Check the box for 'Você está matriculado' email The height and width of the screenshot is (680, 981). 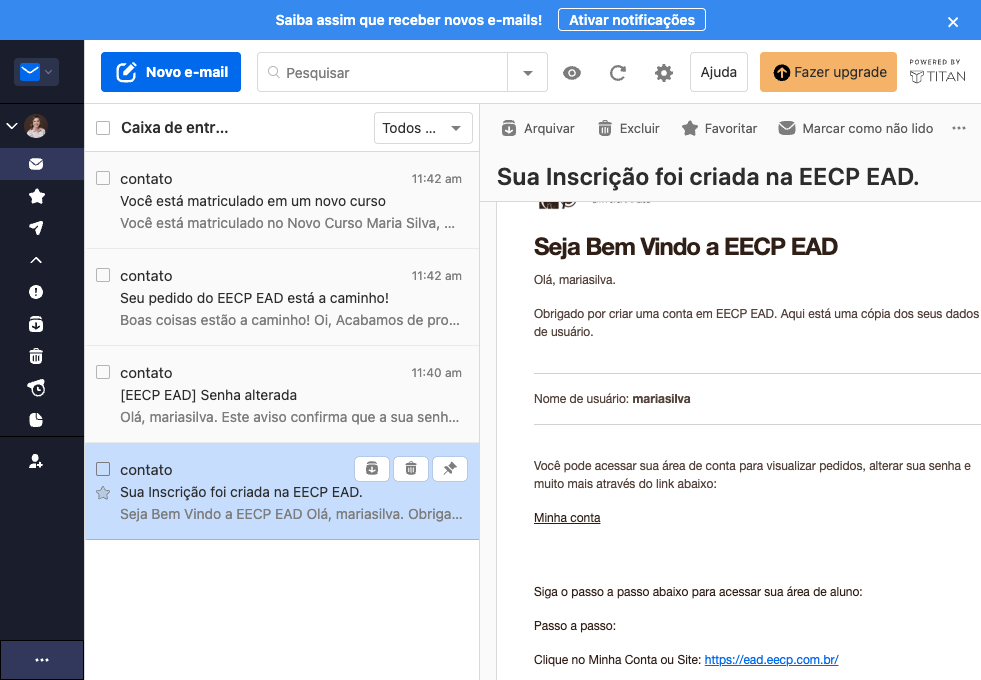[x=103, y=178]
